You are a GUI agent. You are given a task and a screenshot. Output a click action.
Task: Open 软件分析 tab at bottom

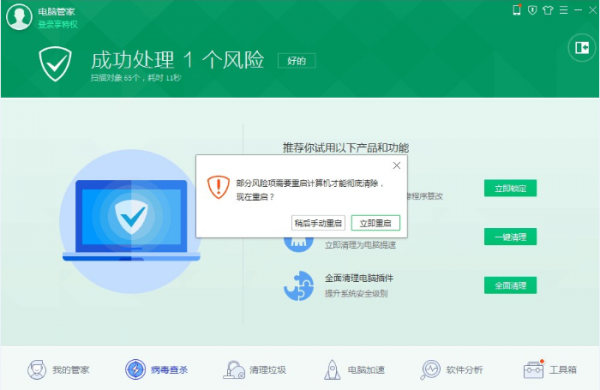click(452, 370)
